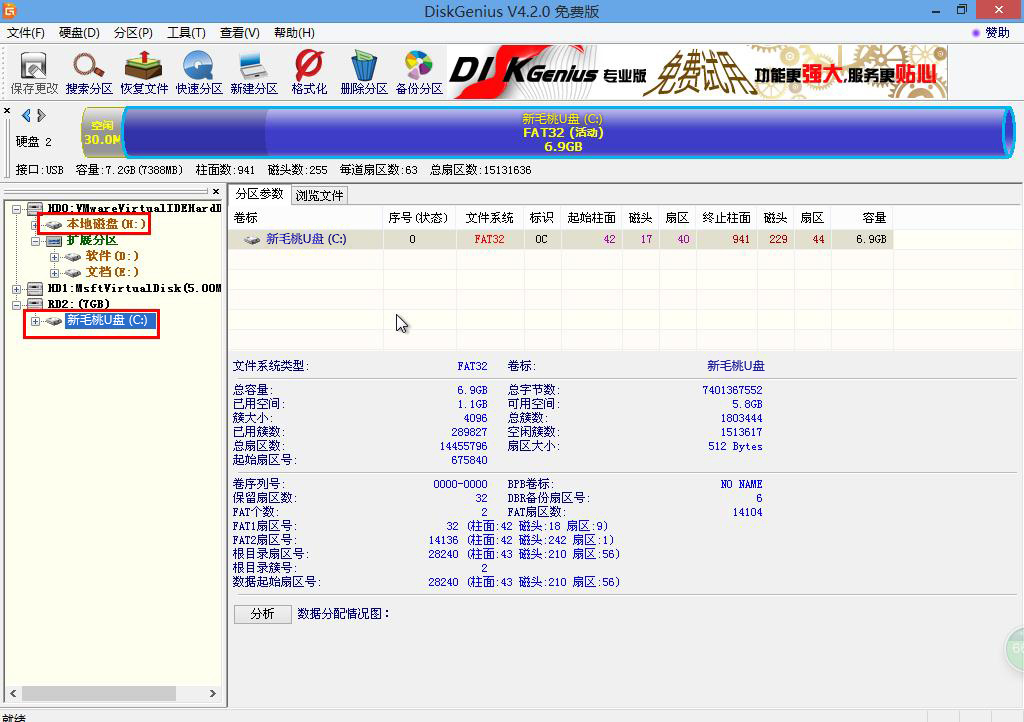Viewport: 1024px width, 722px height.
Task: Select 软件 (D:) partition in the tree
Action: pyautogui.click(x=112, y=256)
